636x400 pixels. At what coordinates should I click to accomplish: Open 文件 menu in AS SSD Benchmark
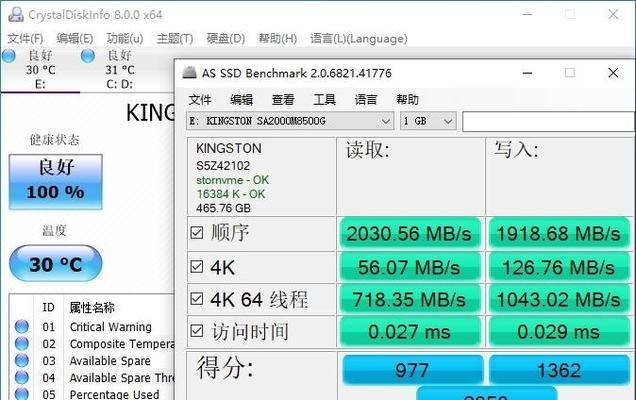click(200, 99)
